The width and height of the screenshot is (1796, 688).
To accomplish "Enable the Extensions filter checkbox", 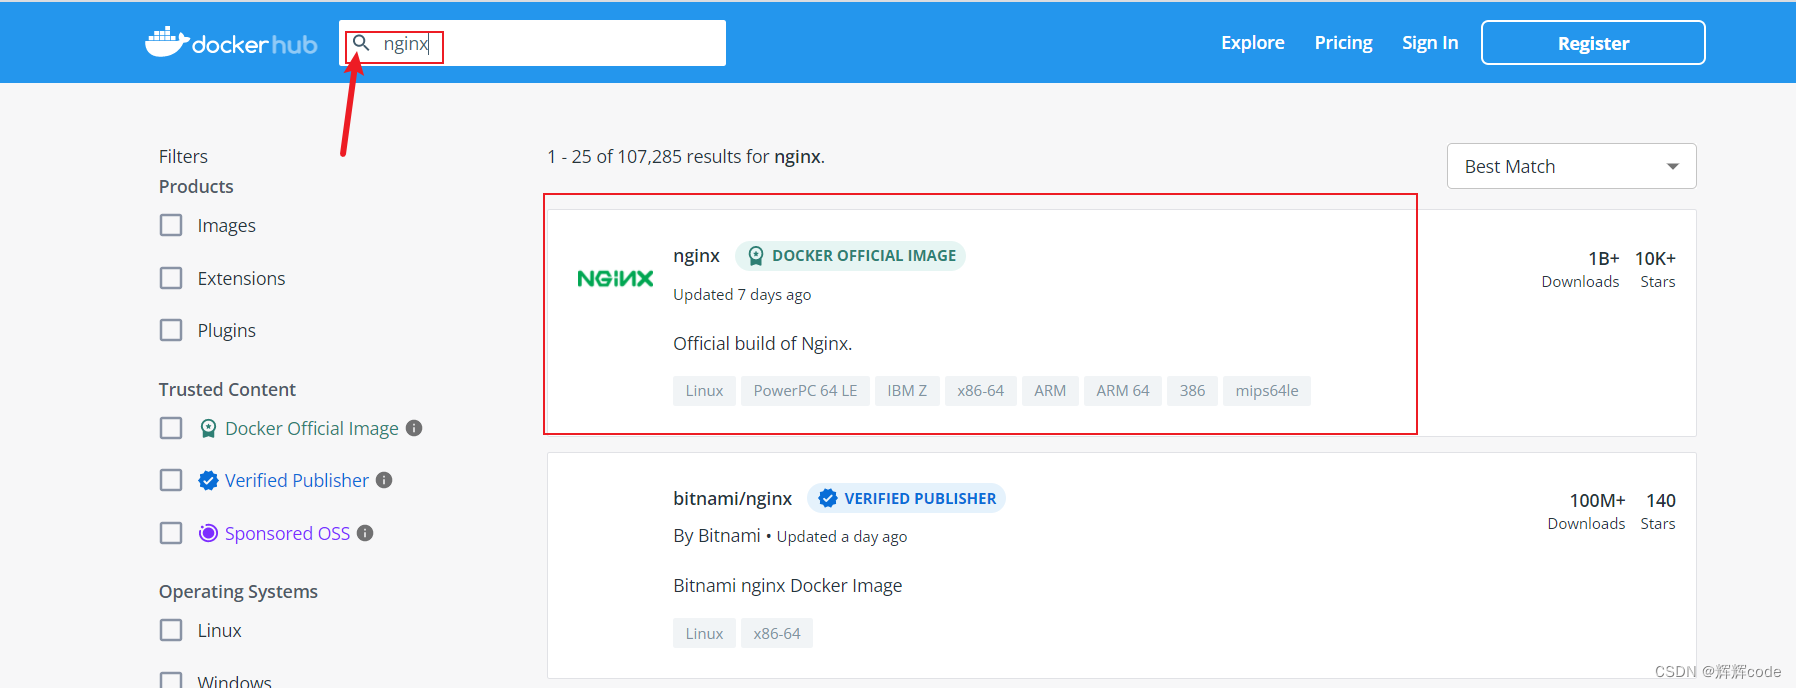I will point(171,278).
